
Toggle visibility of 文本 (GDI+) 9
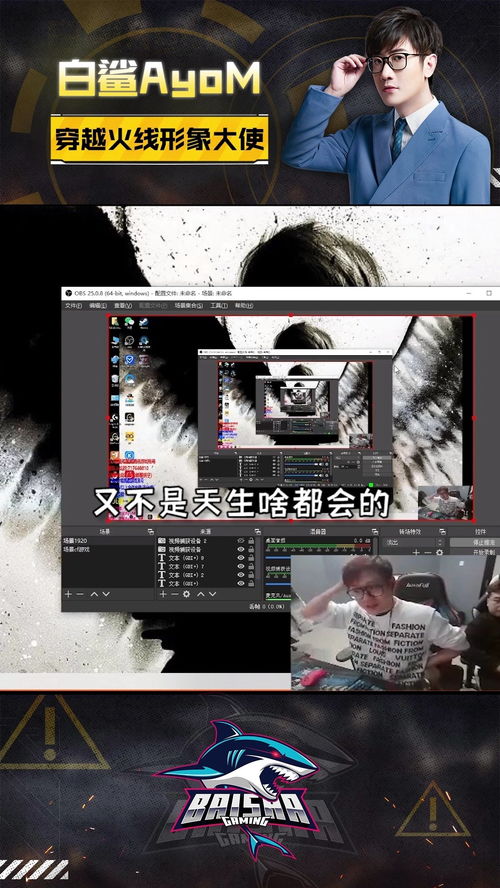tap(241, 558)
